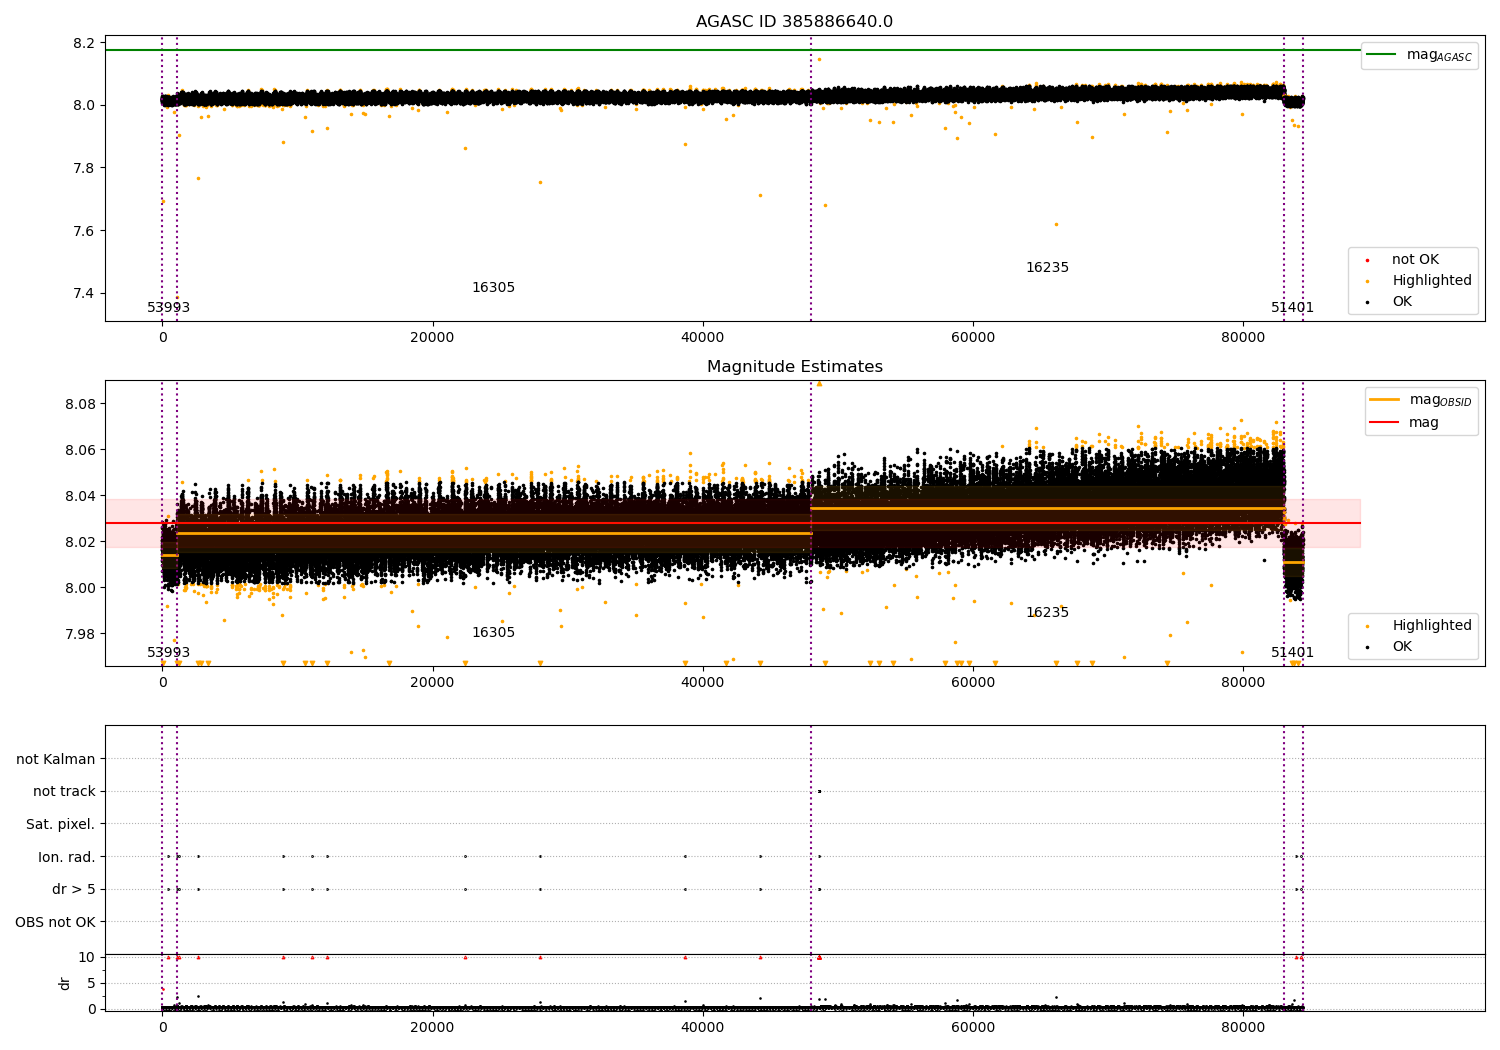Click the 'not track' flagged data point
Viewport: 1500px width, 1050px height.
819,791
